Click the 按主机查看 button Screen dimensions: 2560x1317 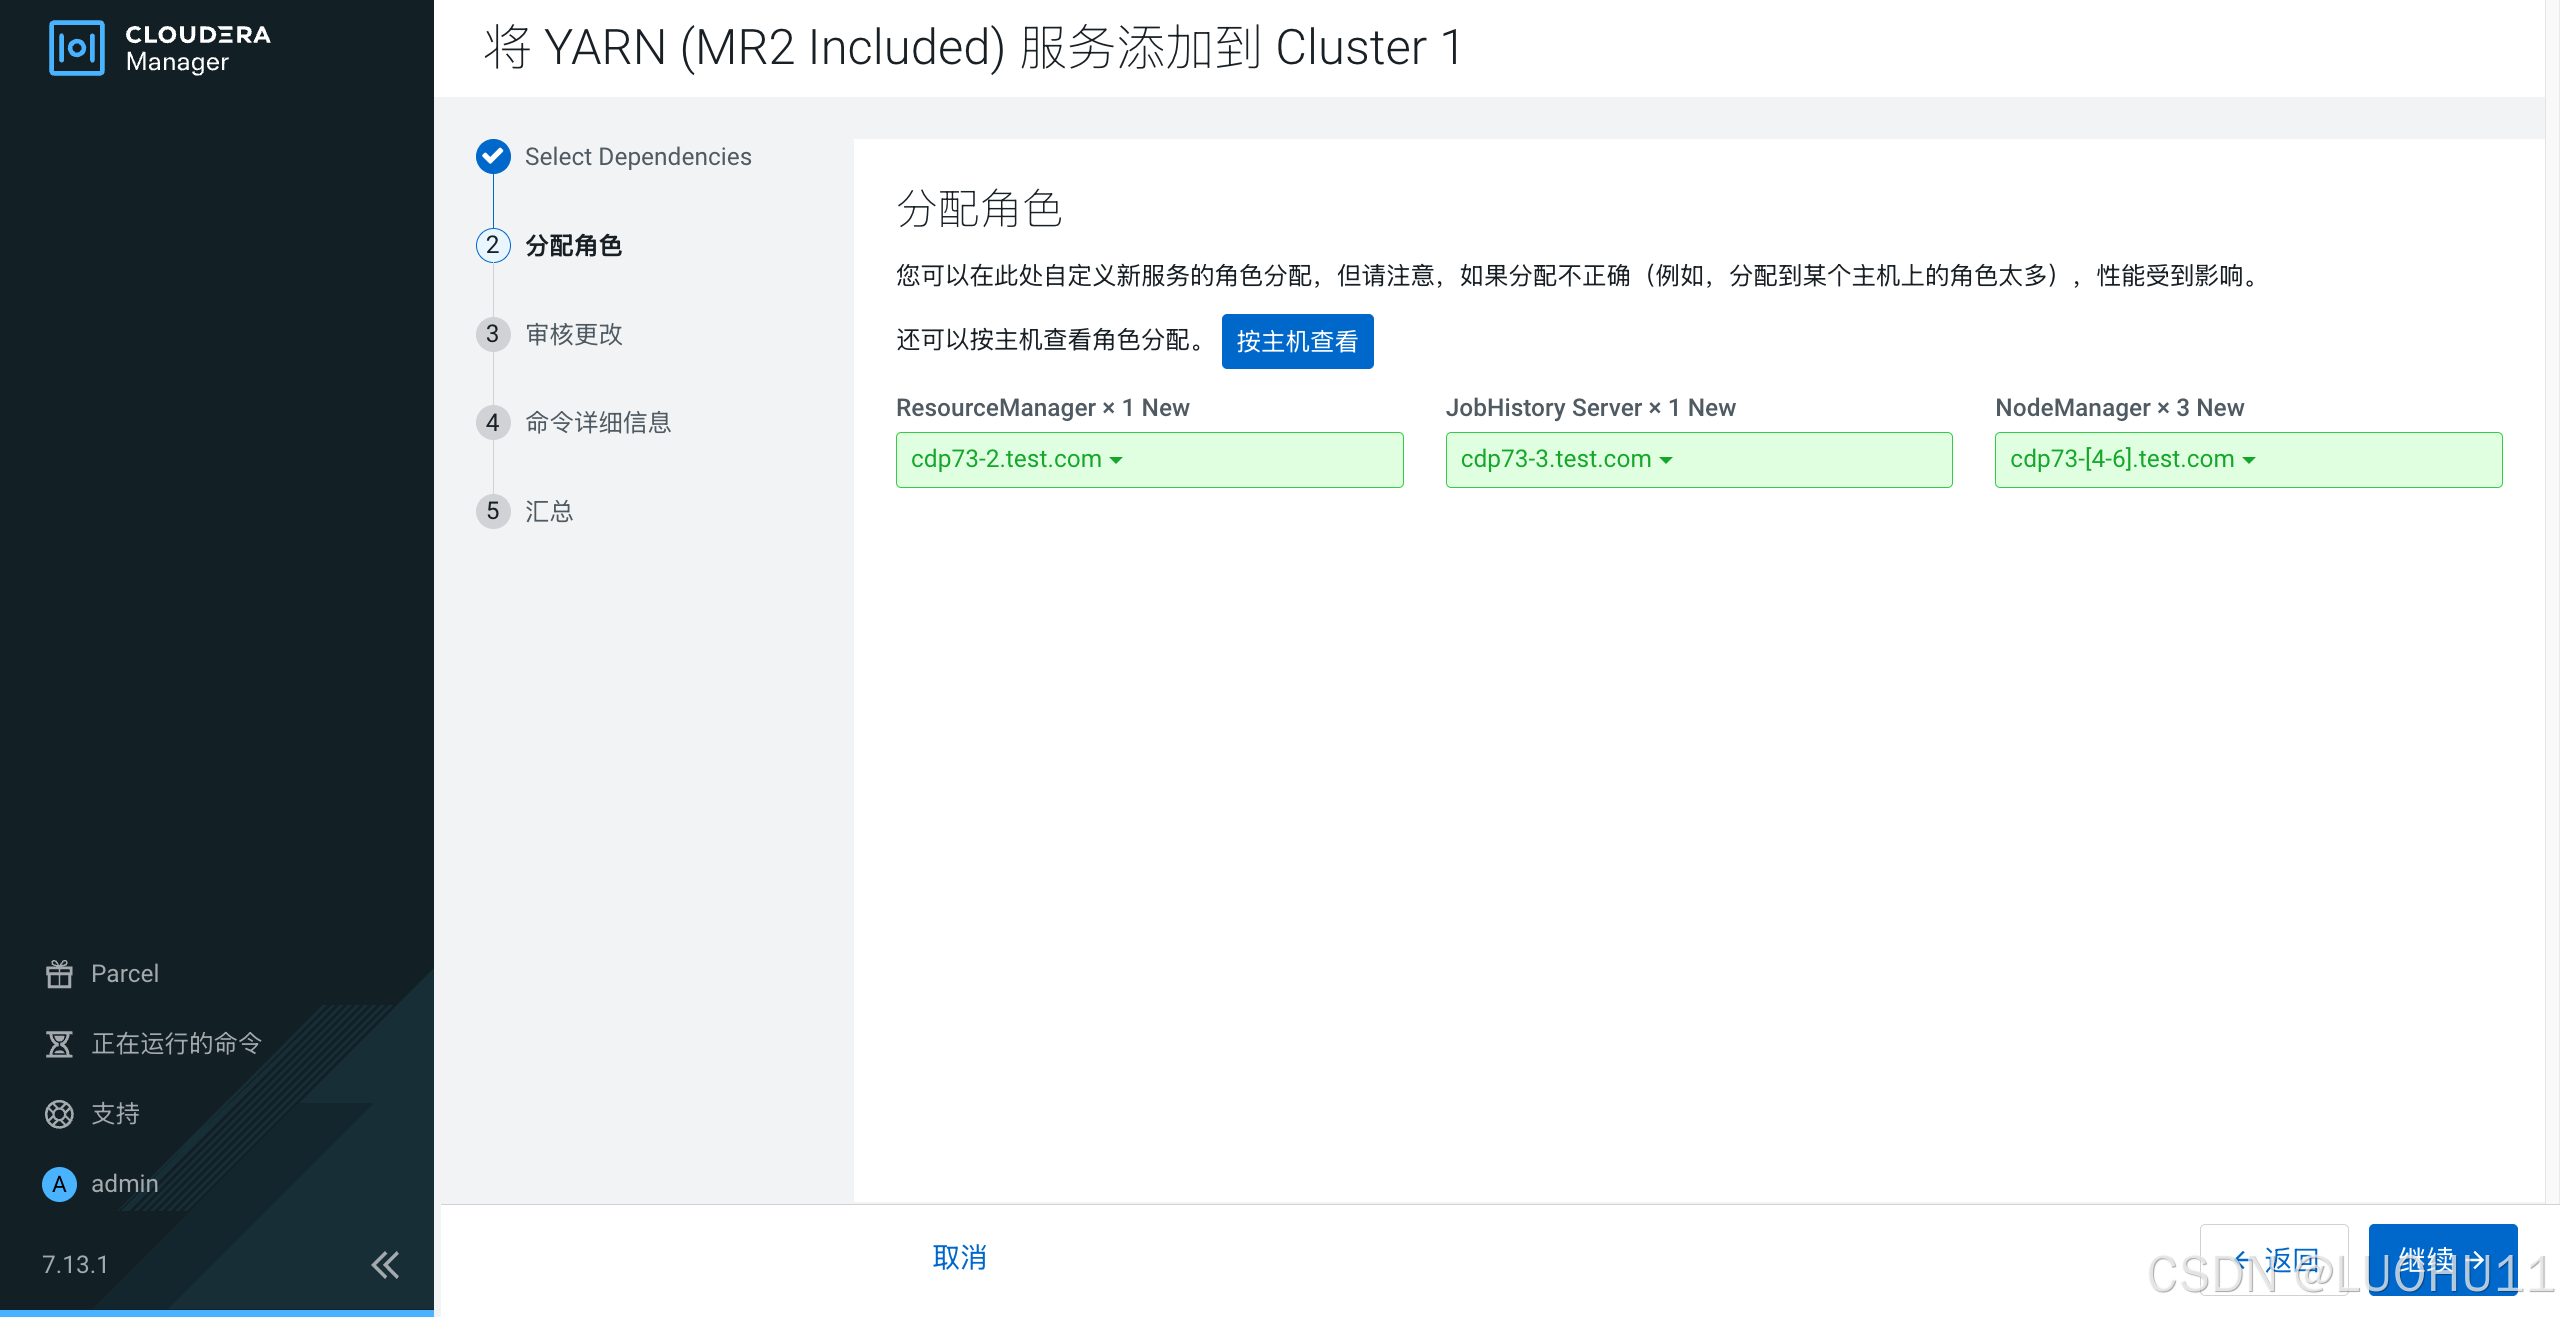point(1297,341)
